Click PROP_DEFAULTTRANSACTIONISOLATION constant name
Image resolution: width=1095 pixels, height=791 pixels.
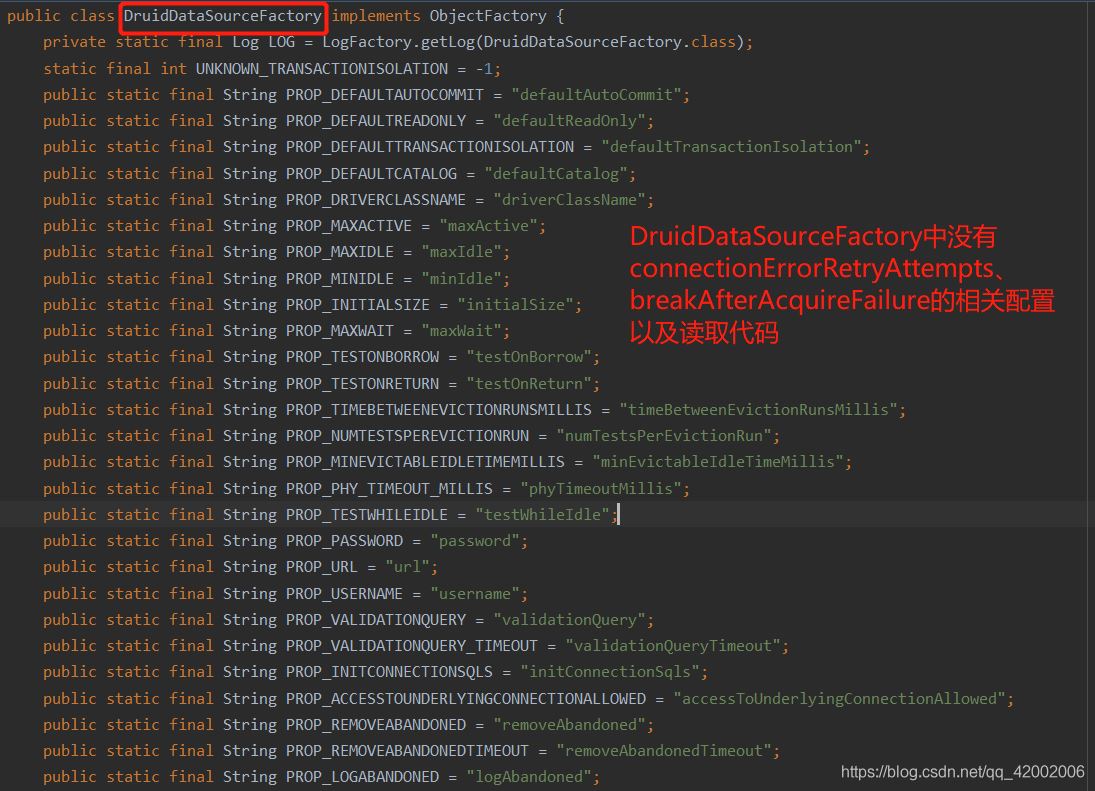(429, 147)
